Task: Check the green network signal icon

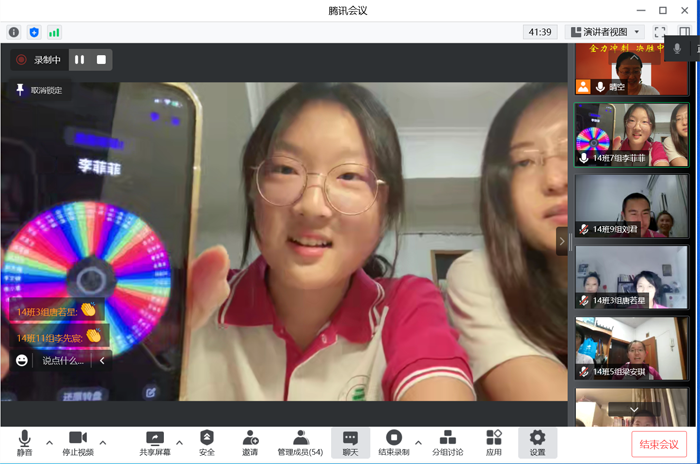Action: (x=54, y=32)
